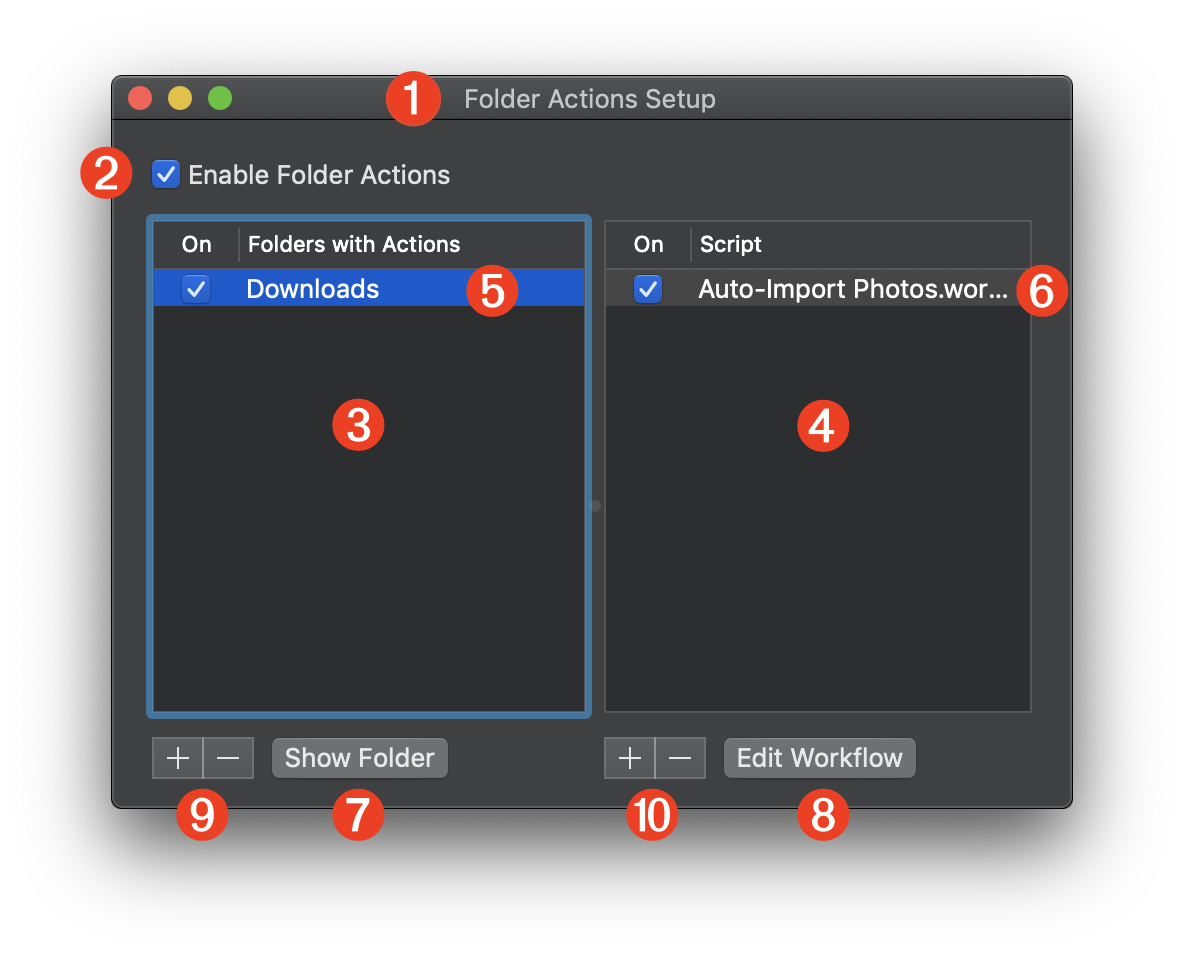Viewport: 1184px width, 956px height.
Task: Detach the script using the minus icon
Action: tap(680, 757)
